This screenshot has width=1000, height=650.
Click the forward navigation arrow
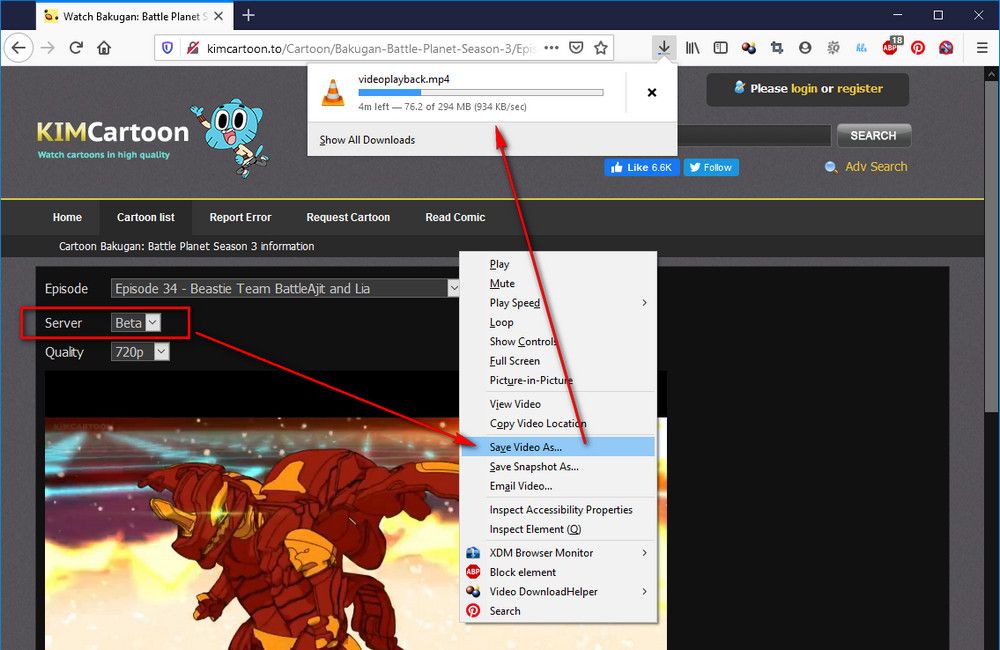tap(48, 48)
